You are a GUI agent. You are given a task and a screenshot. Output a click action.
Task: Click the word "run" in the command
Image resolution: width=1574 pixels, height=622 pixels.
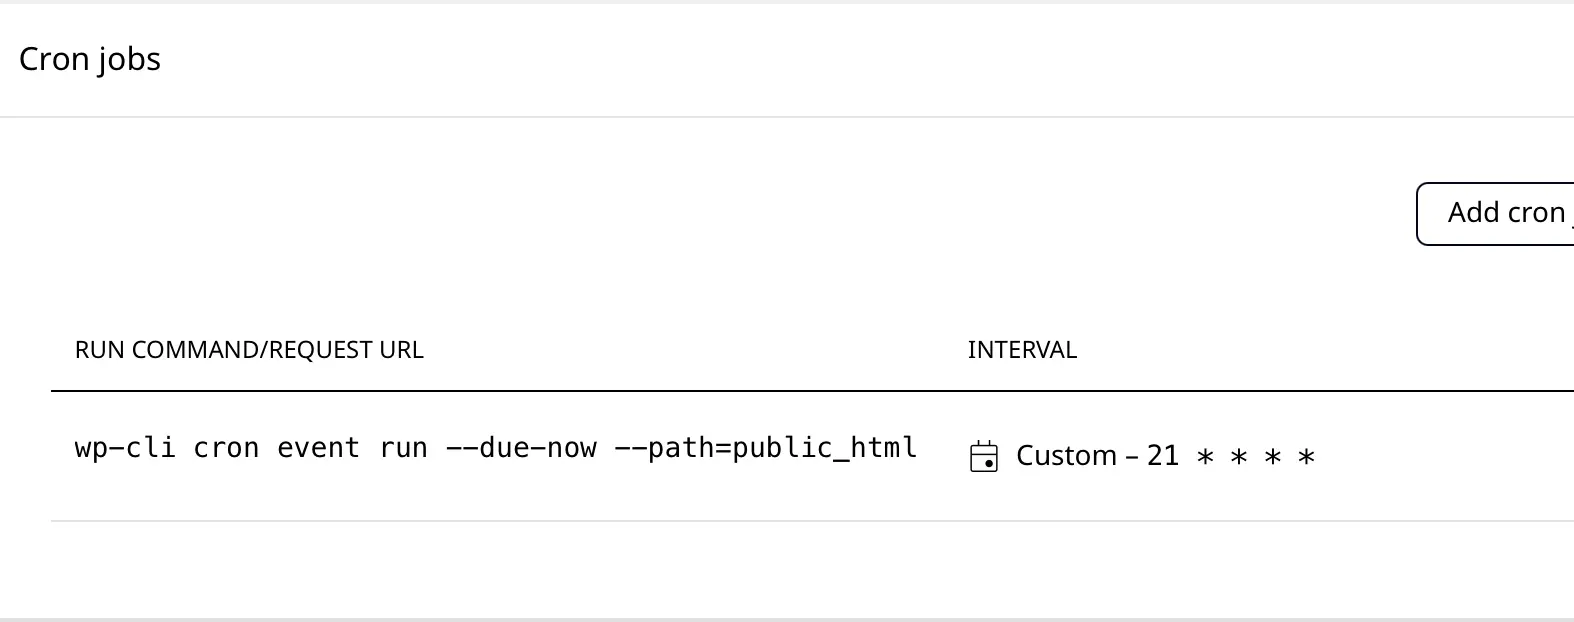pos(403,447)
